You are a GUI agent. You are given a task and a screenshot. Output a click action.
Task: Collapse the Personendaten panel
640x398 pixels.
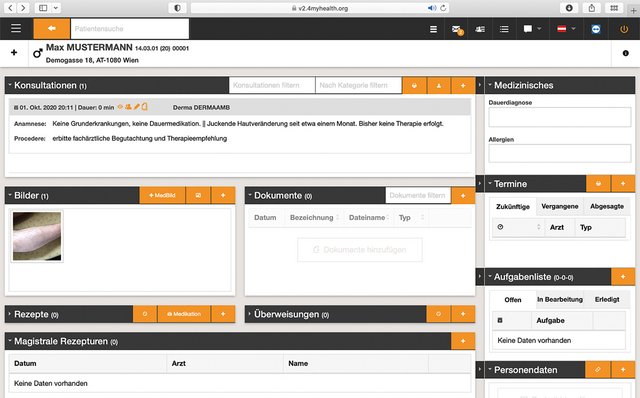[490, 369]
